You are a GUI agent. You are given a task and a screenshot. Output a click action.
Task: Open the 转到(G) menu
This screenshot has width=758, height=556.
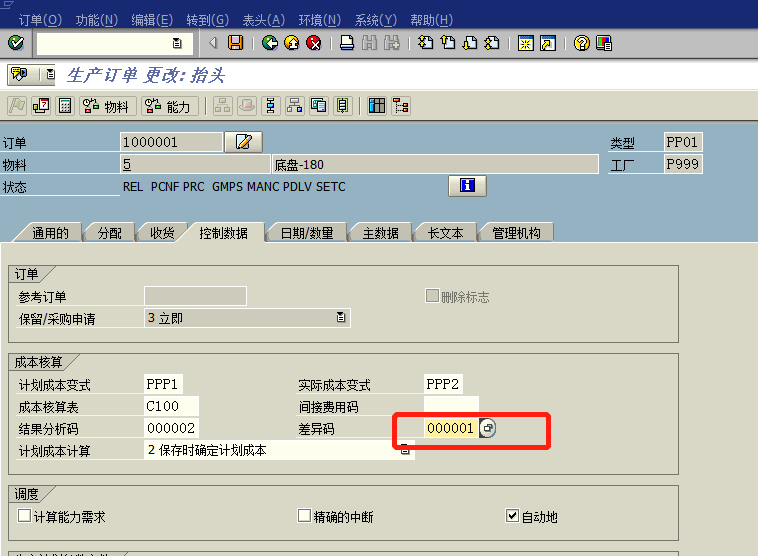tap(207, 20)
